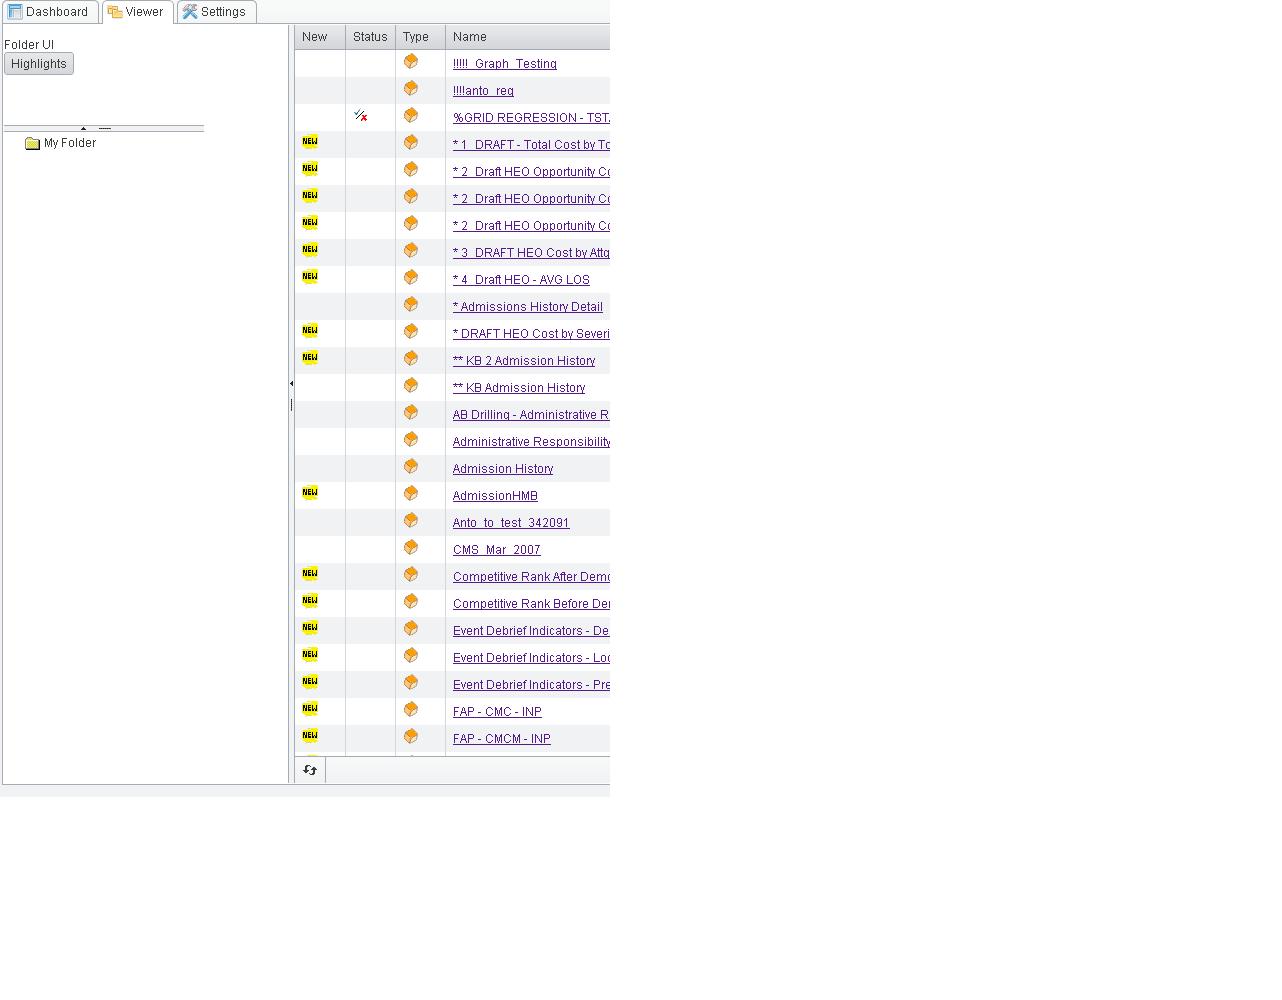
Task: Click the broken status icon for %GRID REGRESSION
Action: (361, 117)
